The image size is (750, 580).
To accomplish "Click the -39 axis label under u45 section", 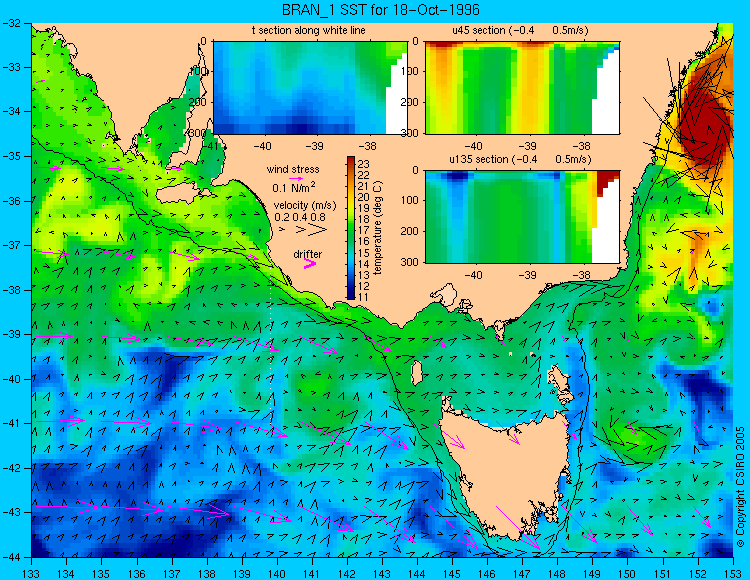I will 528,146.
